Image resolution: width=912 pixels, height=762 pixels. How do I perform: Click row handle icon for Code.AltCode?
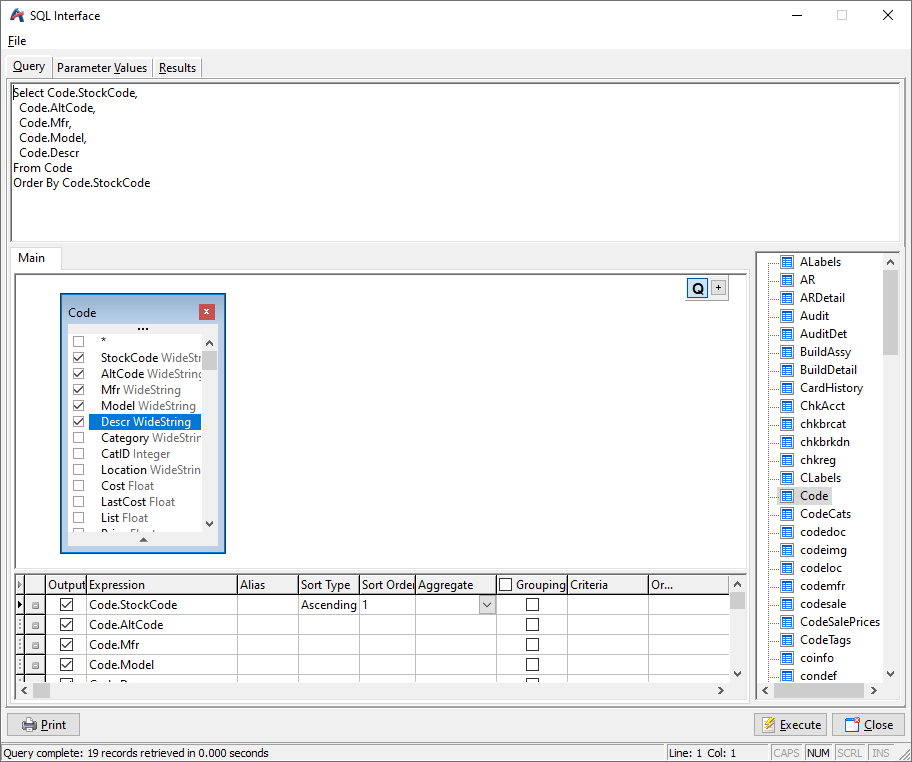35,625
